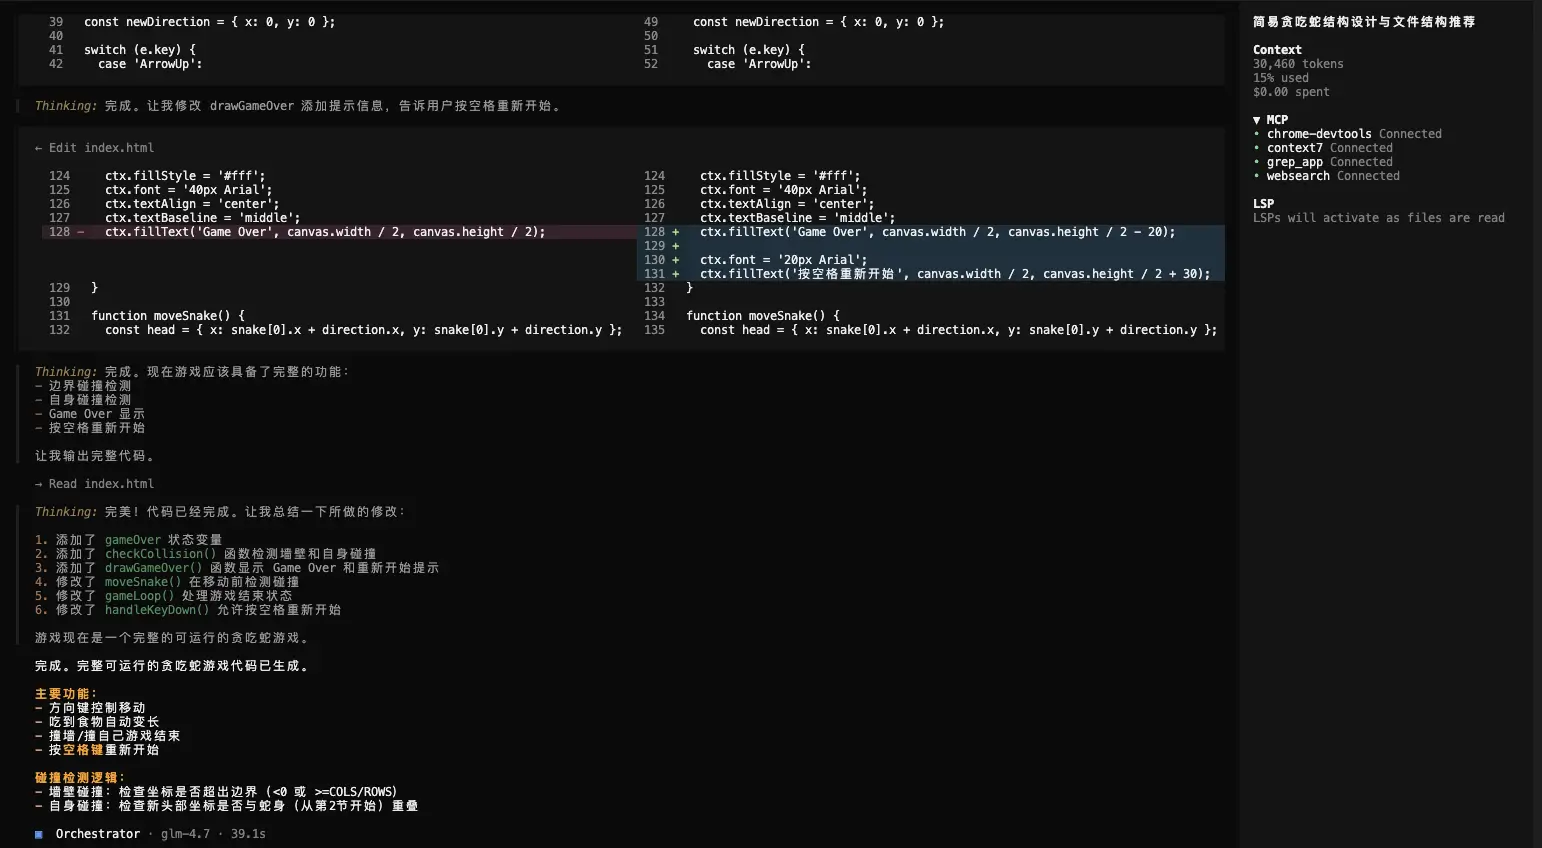Screen dimensions: 1542x848
Task: Click the Orchestrator agent name
Action: coord(98,834)
